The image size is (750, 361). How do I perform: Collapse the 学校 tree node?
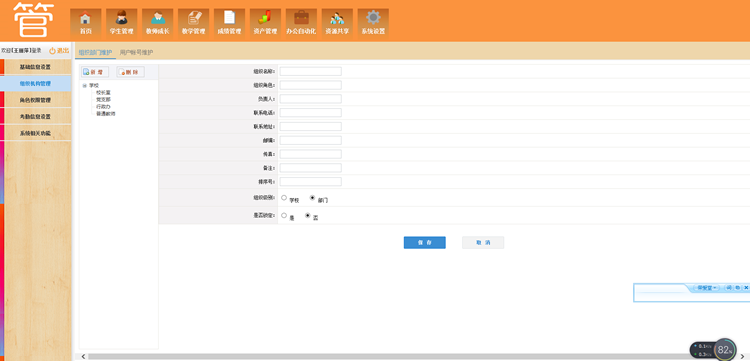[x=85, y=86]
